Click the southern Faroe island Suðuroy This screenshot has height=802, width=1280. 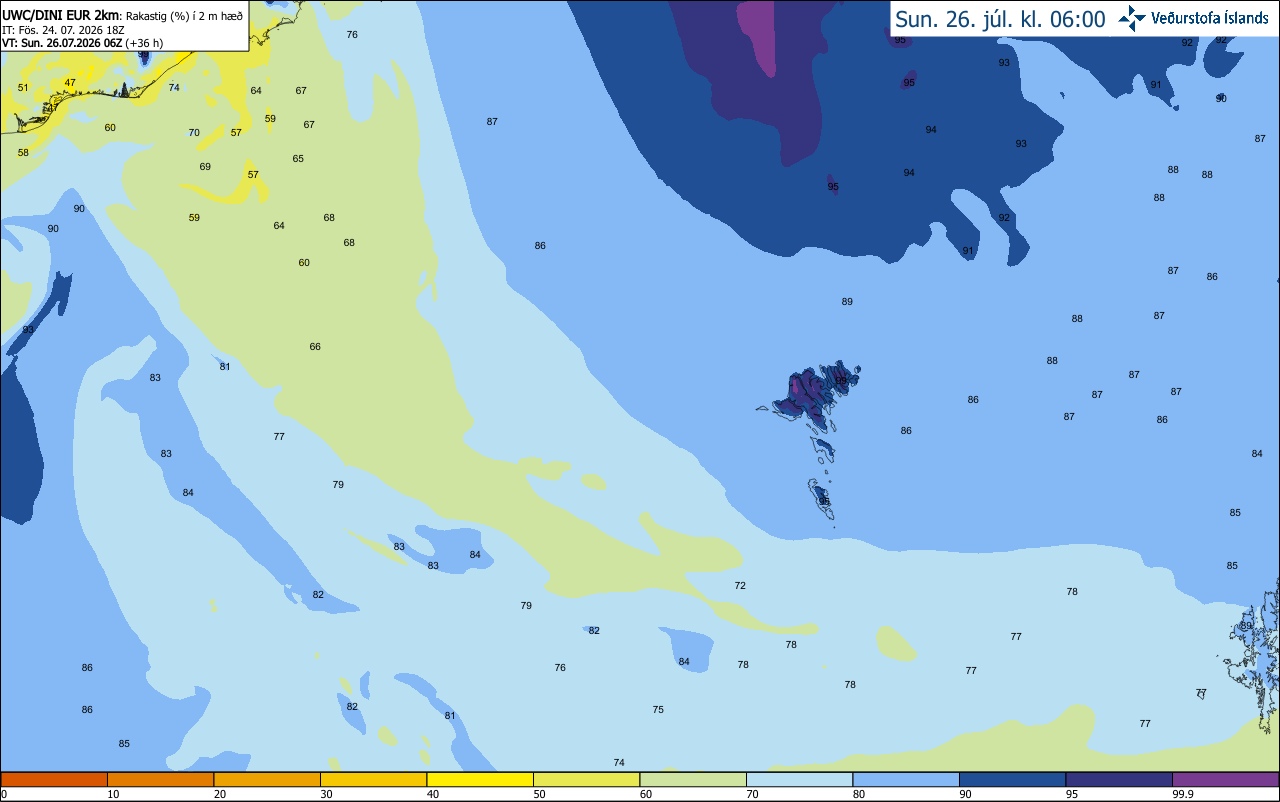pyautogui.click(x=821, y=499)
